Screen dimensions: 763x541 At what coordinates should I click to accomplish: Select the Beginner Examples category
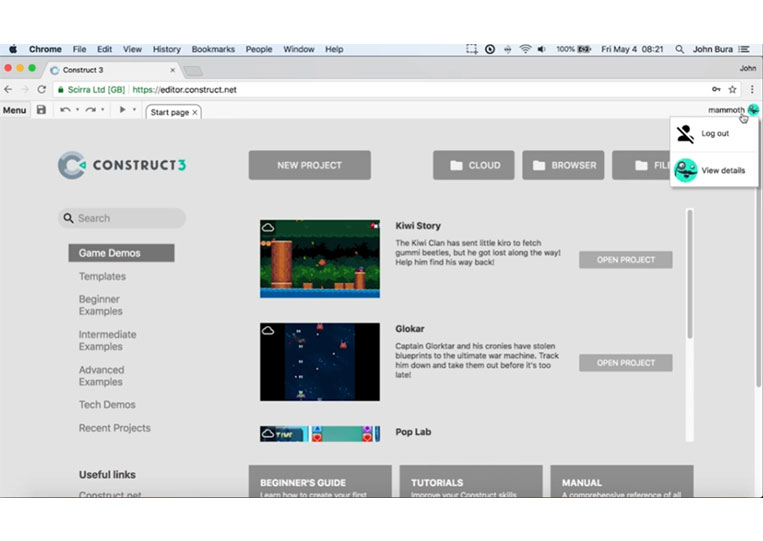pyautogui.click(x=100, y=305)
